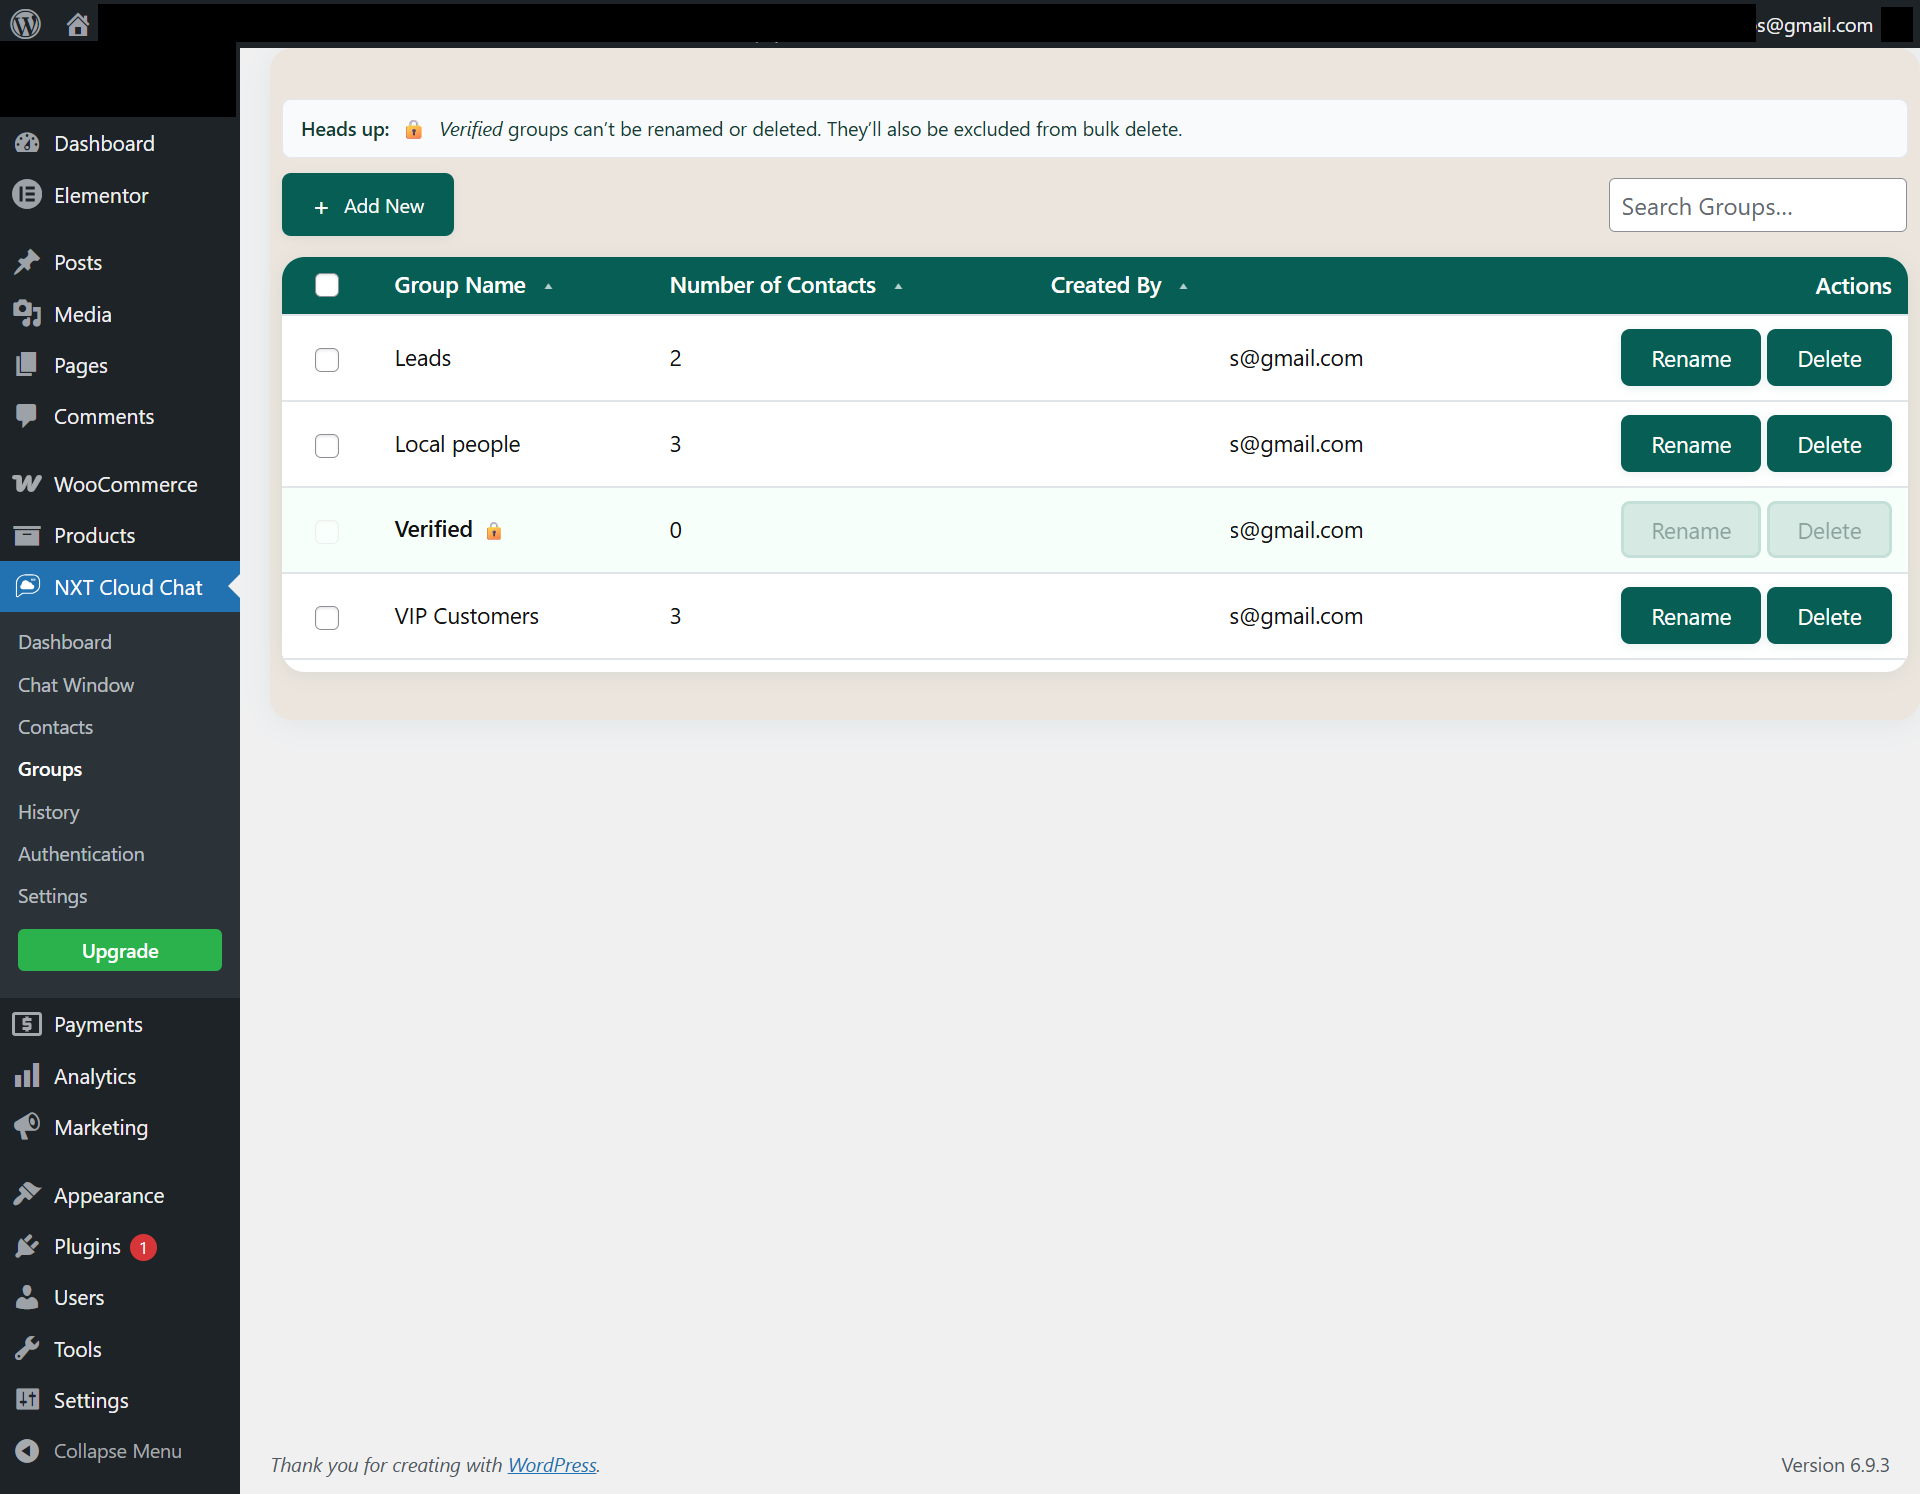Select the Appearance brush icon
1920x1494 pixels.
[27, 1194]
